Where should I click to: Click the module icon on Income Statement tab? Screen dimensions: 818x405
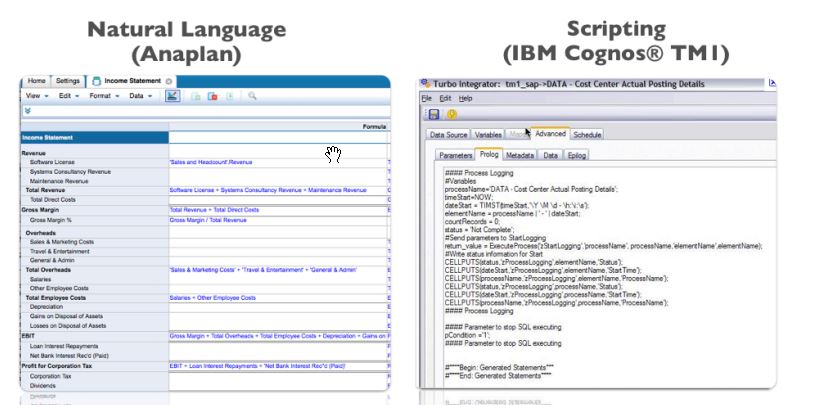(96, 81)
